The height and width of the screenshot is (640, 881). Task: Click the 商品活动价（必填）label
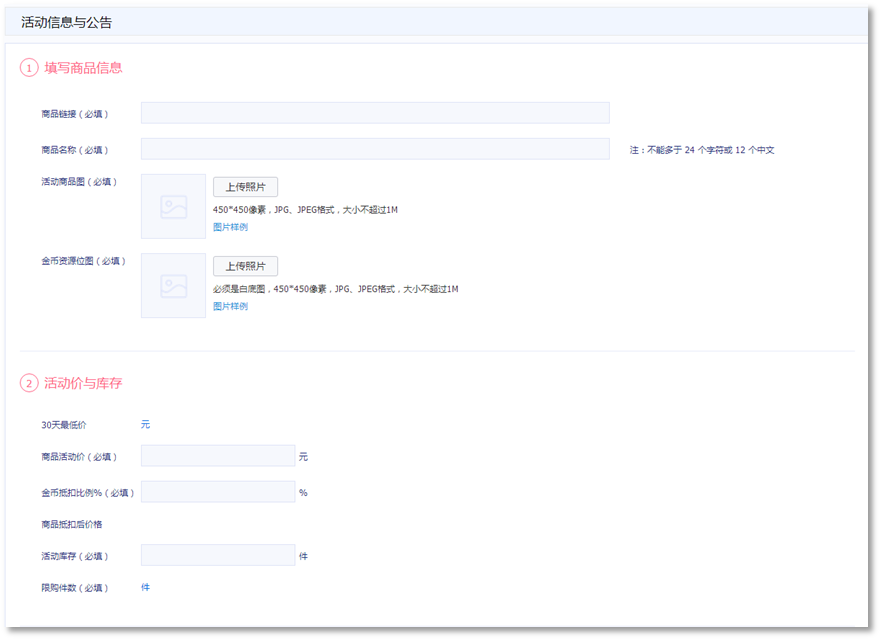click(79, 457)
